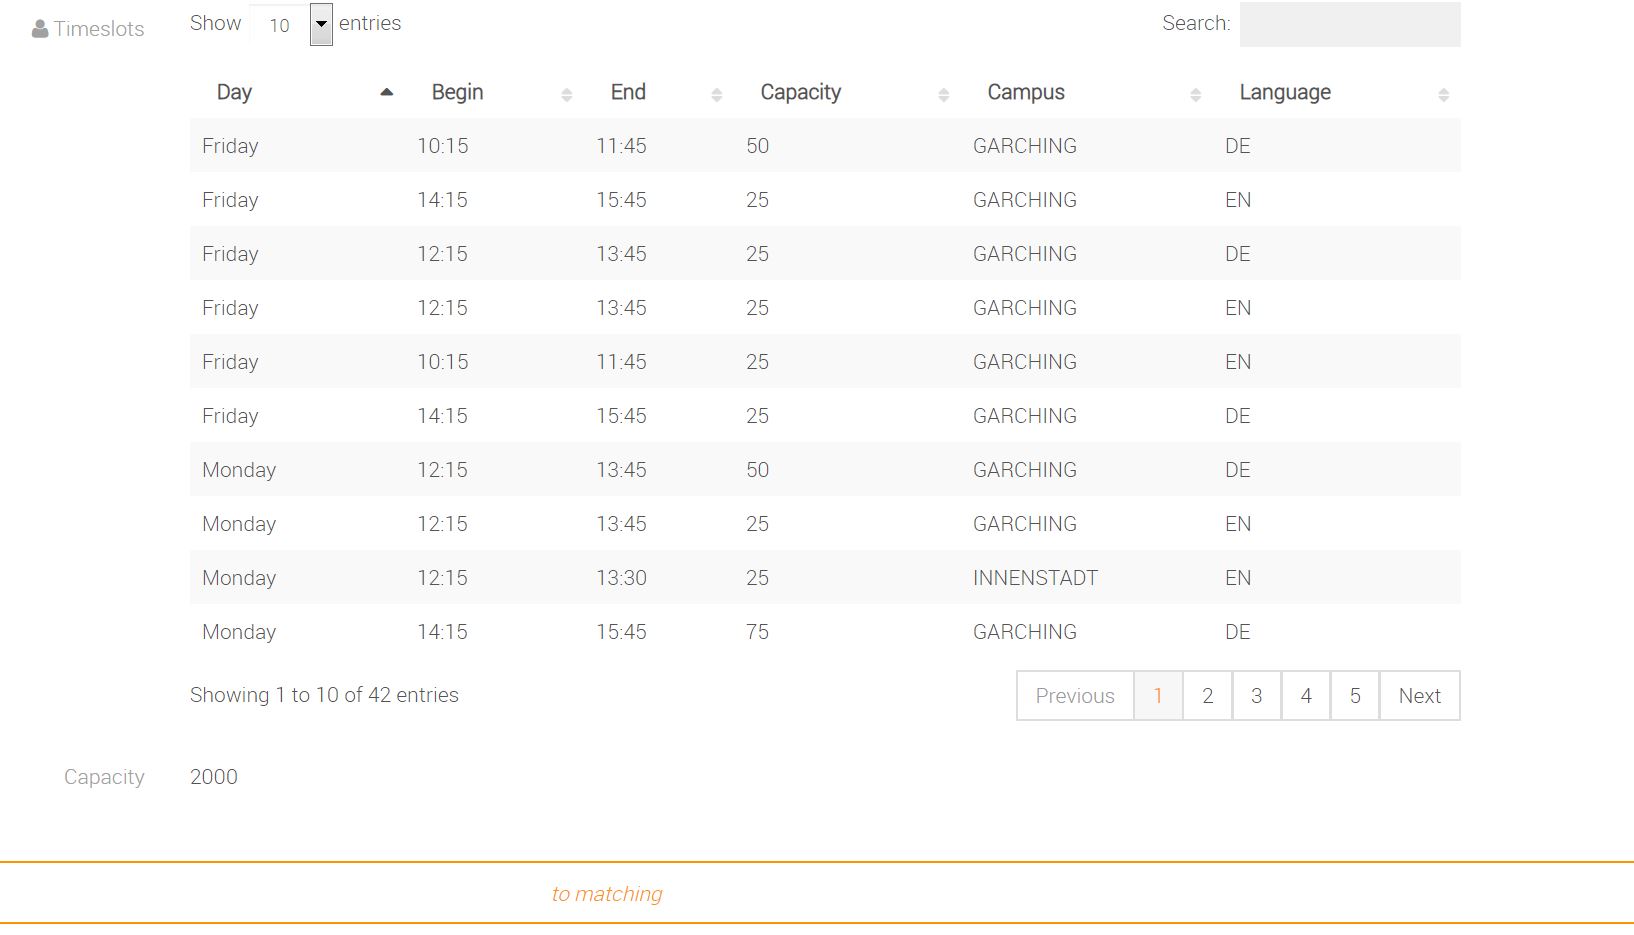Select INNENSTADT campus cell

click(x=1035, y=578)
